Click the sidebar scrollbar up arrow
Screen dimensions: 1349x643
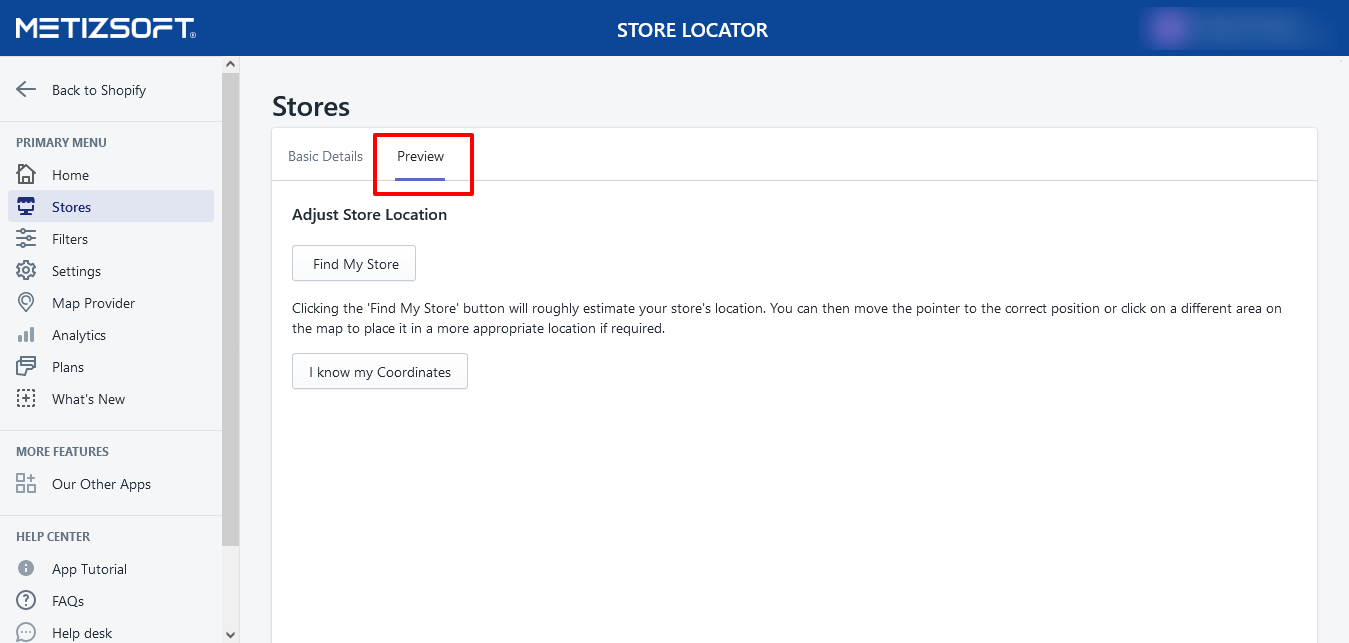pyautogui.click(x=231, y=64)
